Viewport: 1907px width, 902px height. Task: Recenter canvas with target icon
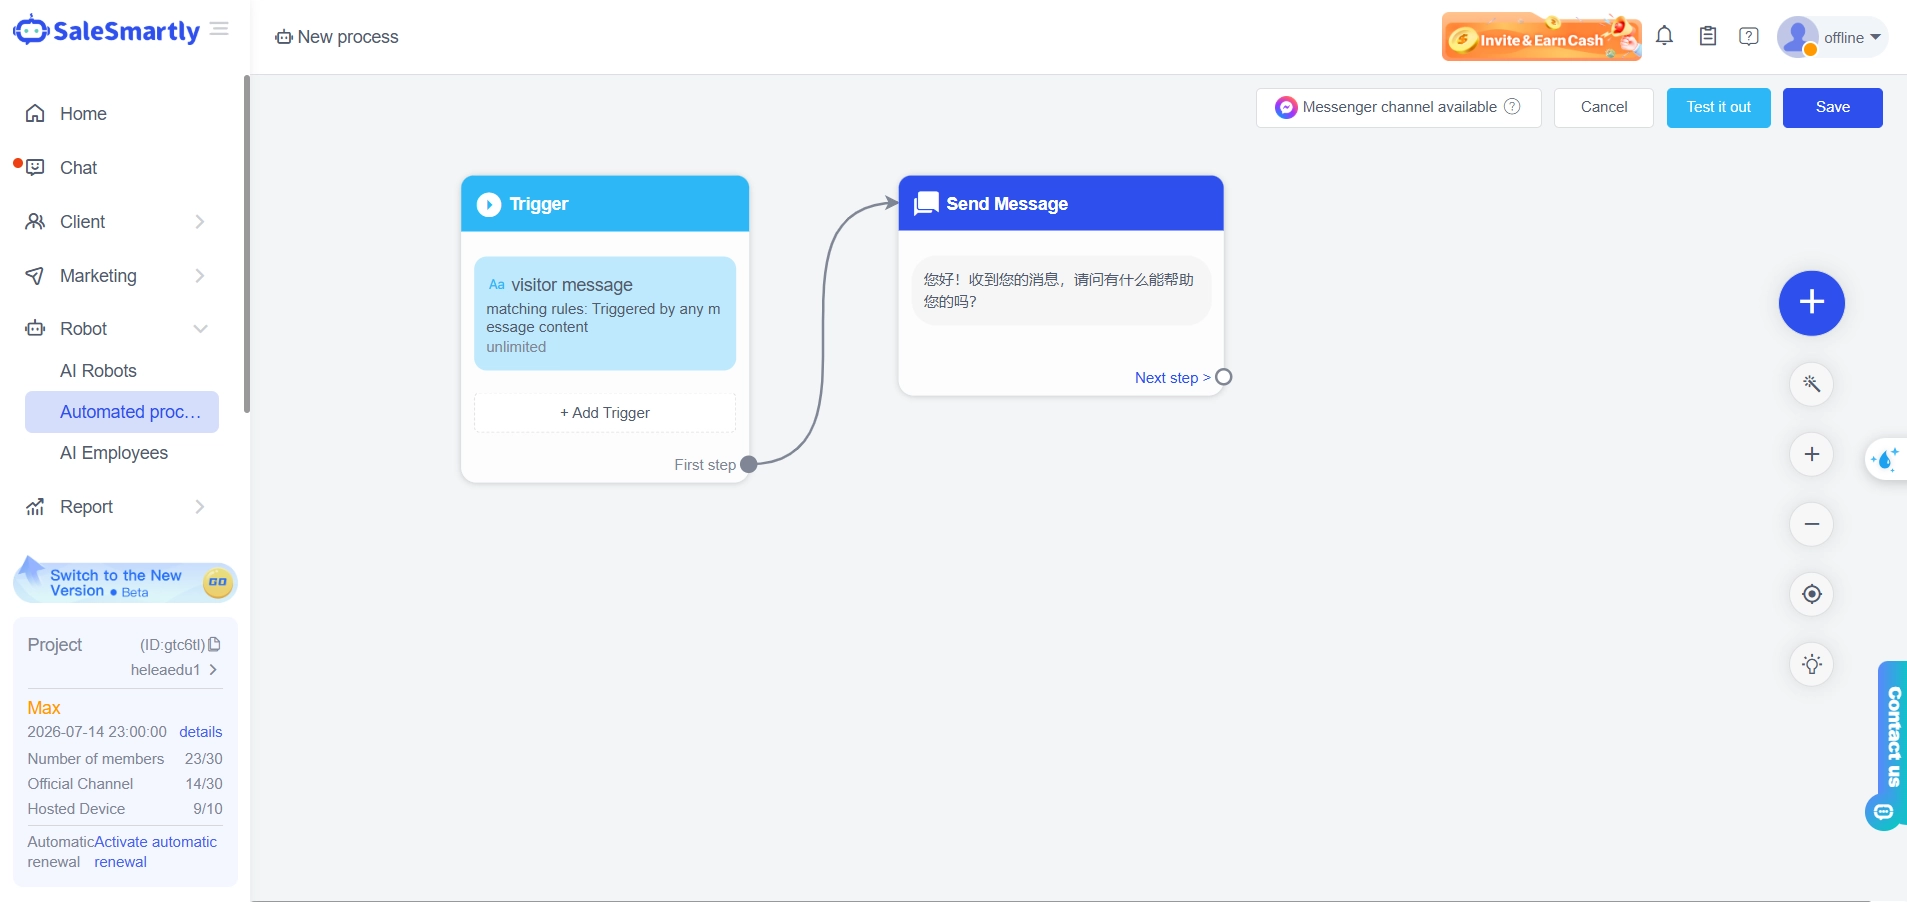click(x=1811, y=594)
